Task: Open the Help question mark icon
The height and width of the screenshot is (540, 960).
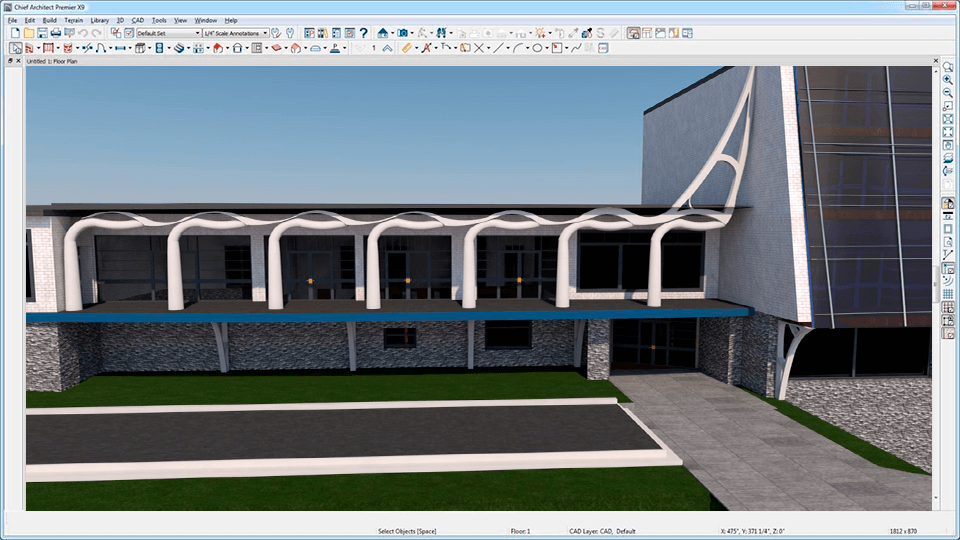Action: (364, 33)
